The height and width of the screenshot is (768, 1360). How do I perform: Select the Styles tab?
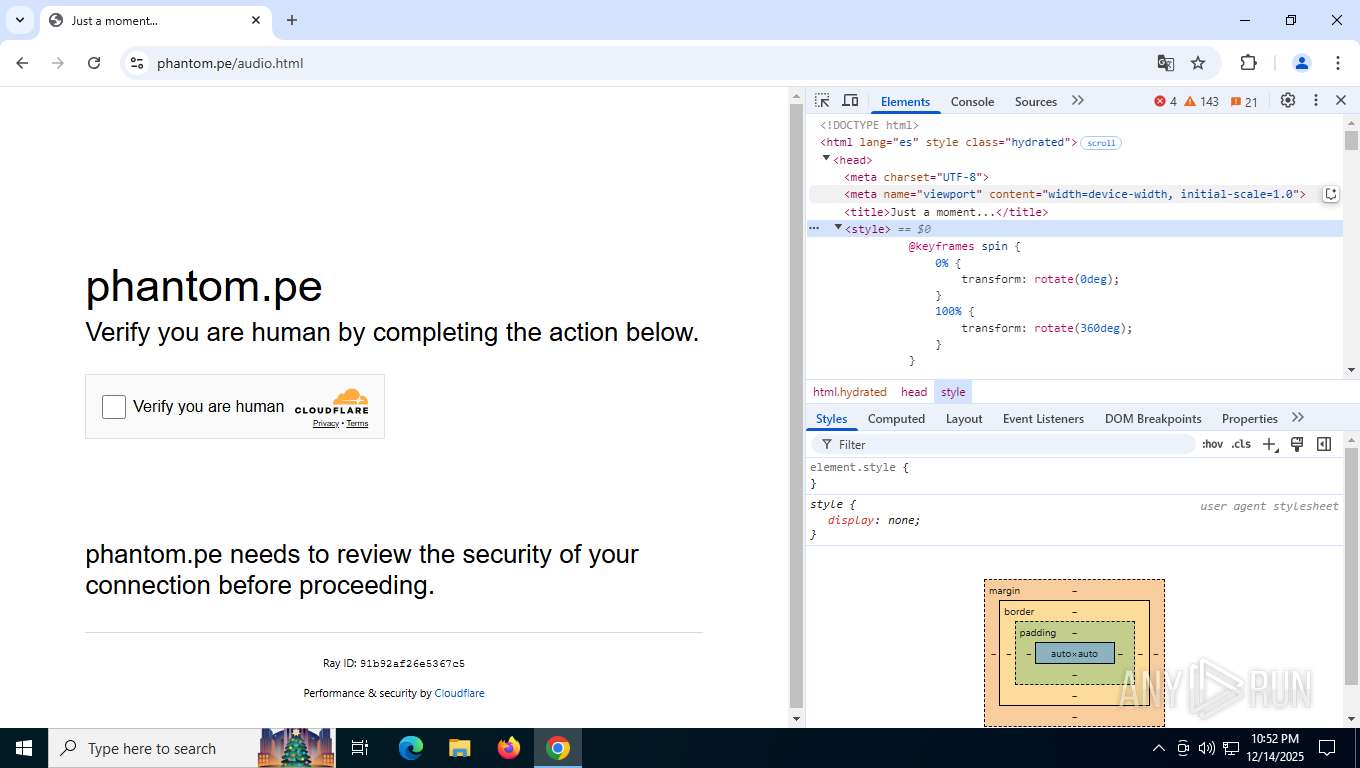click(x=831, y=419)
